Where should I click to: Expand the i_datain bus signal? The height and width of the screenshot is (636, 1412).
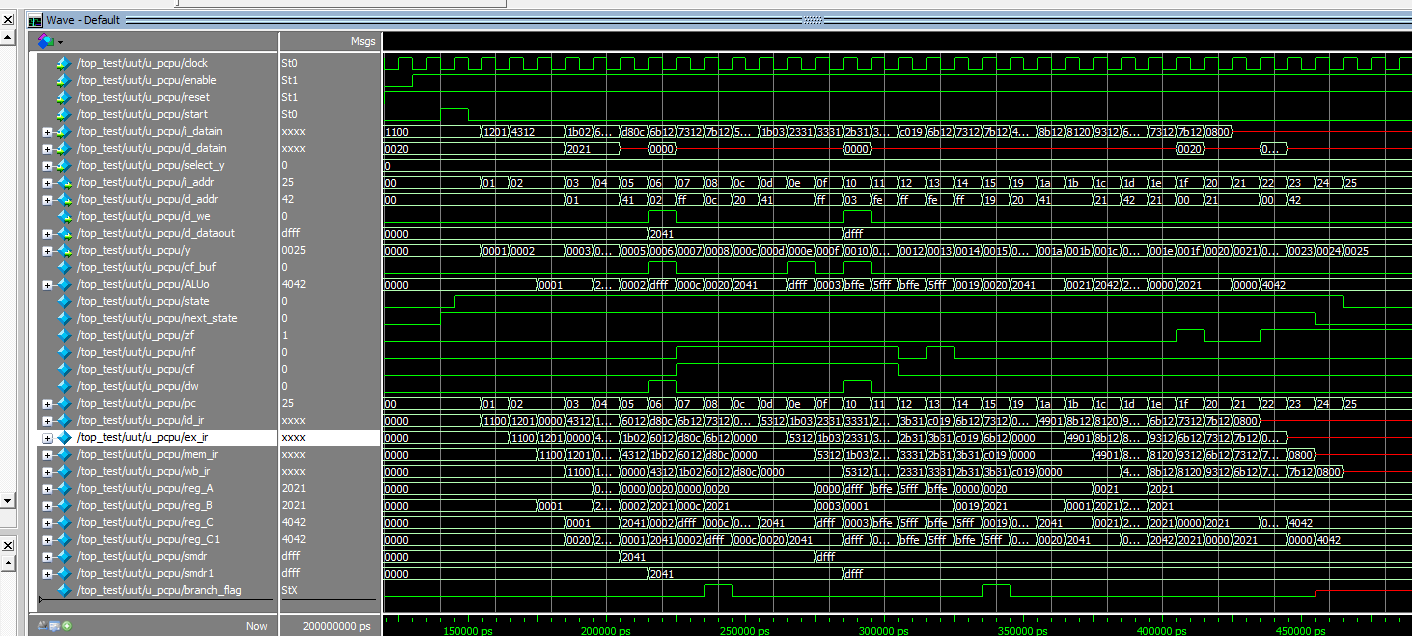click(47, 131)
